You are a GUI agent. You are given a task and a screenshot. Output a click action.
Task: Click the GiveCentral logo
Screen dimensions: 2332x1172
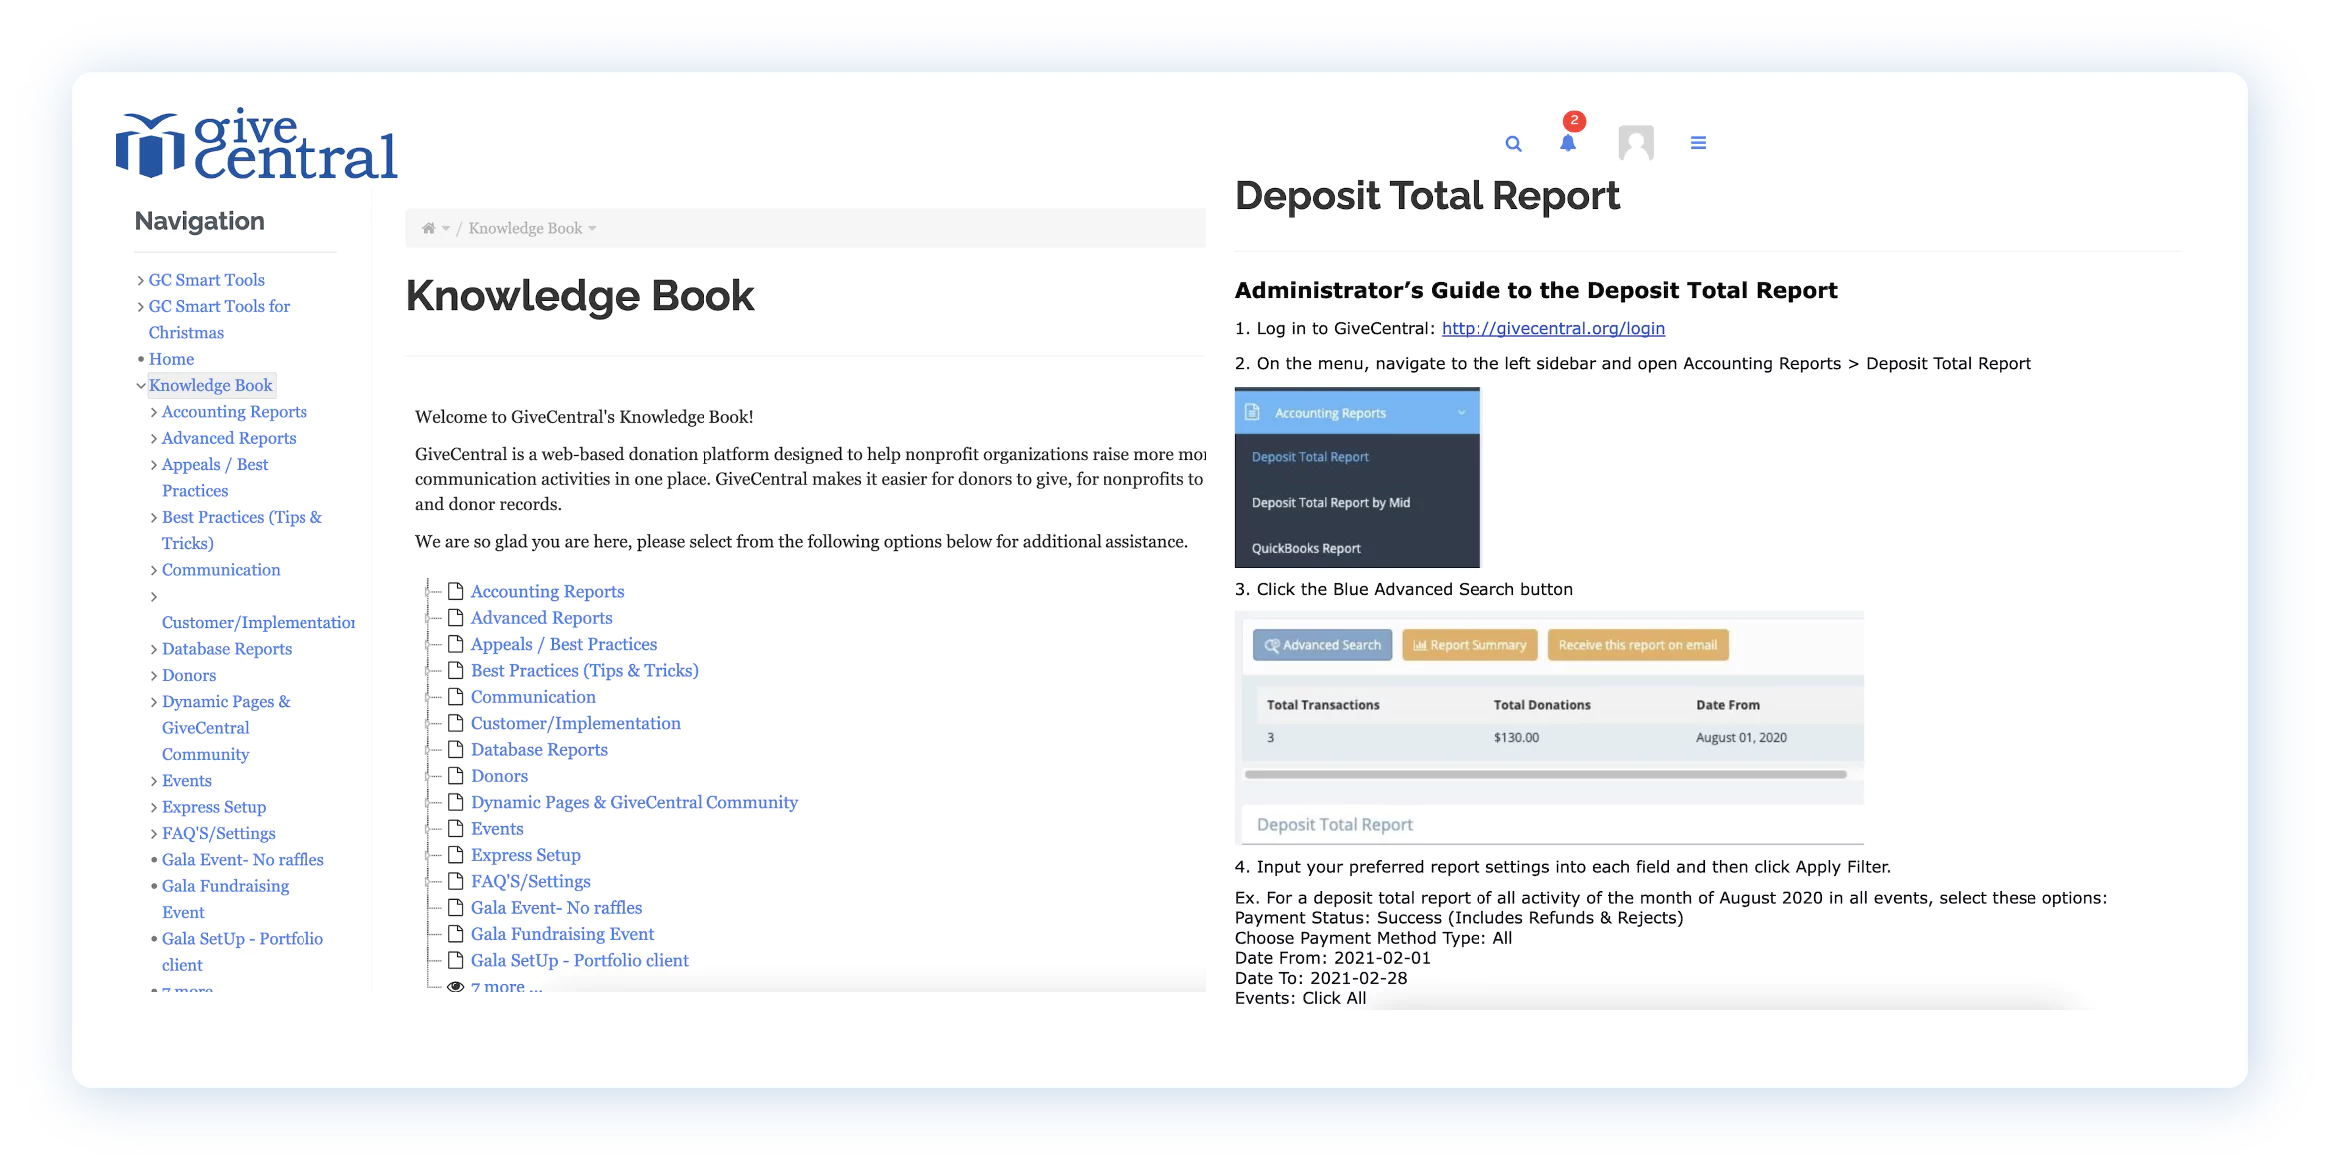257,144
